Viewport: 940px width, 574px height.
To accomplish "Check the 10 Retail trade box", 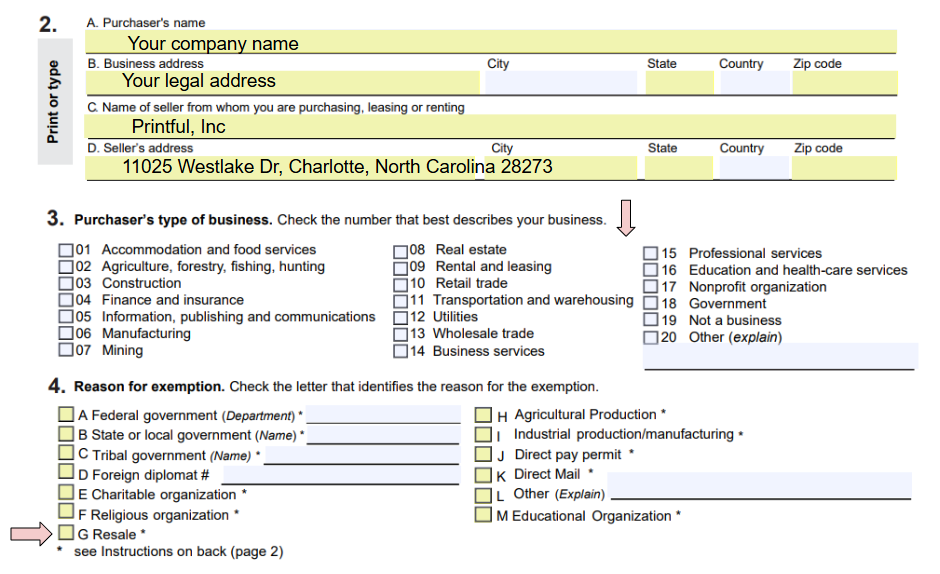I will [401, 284].
